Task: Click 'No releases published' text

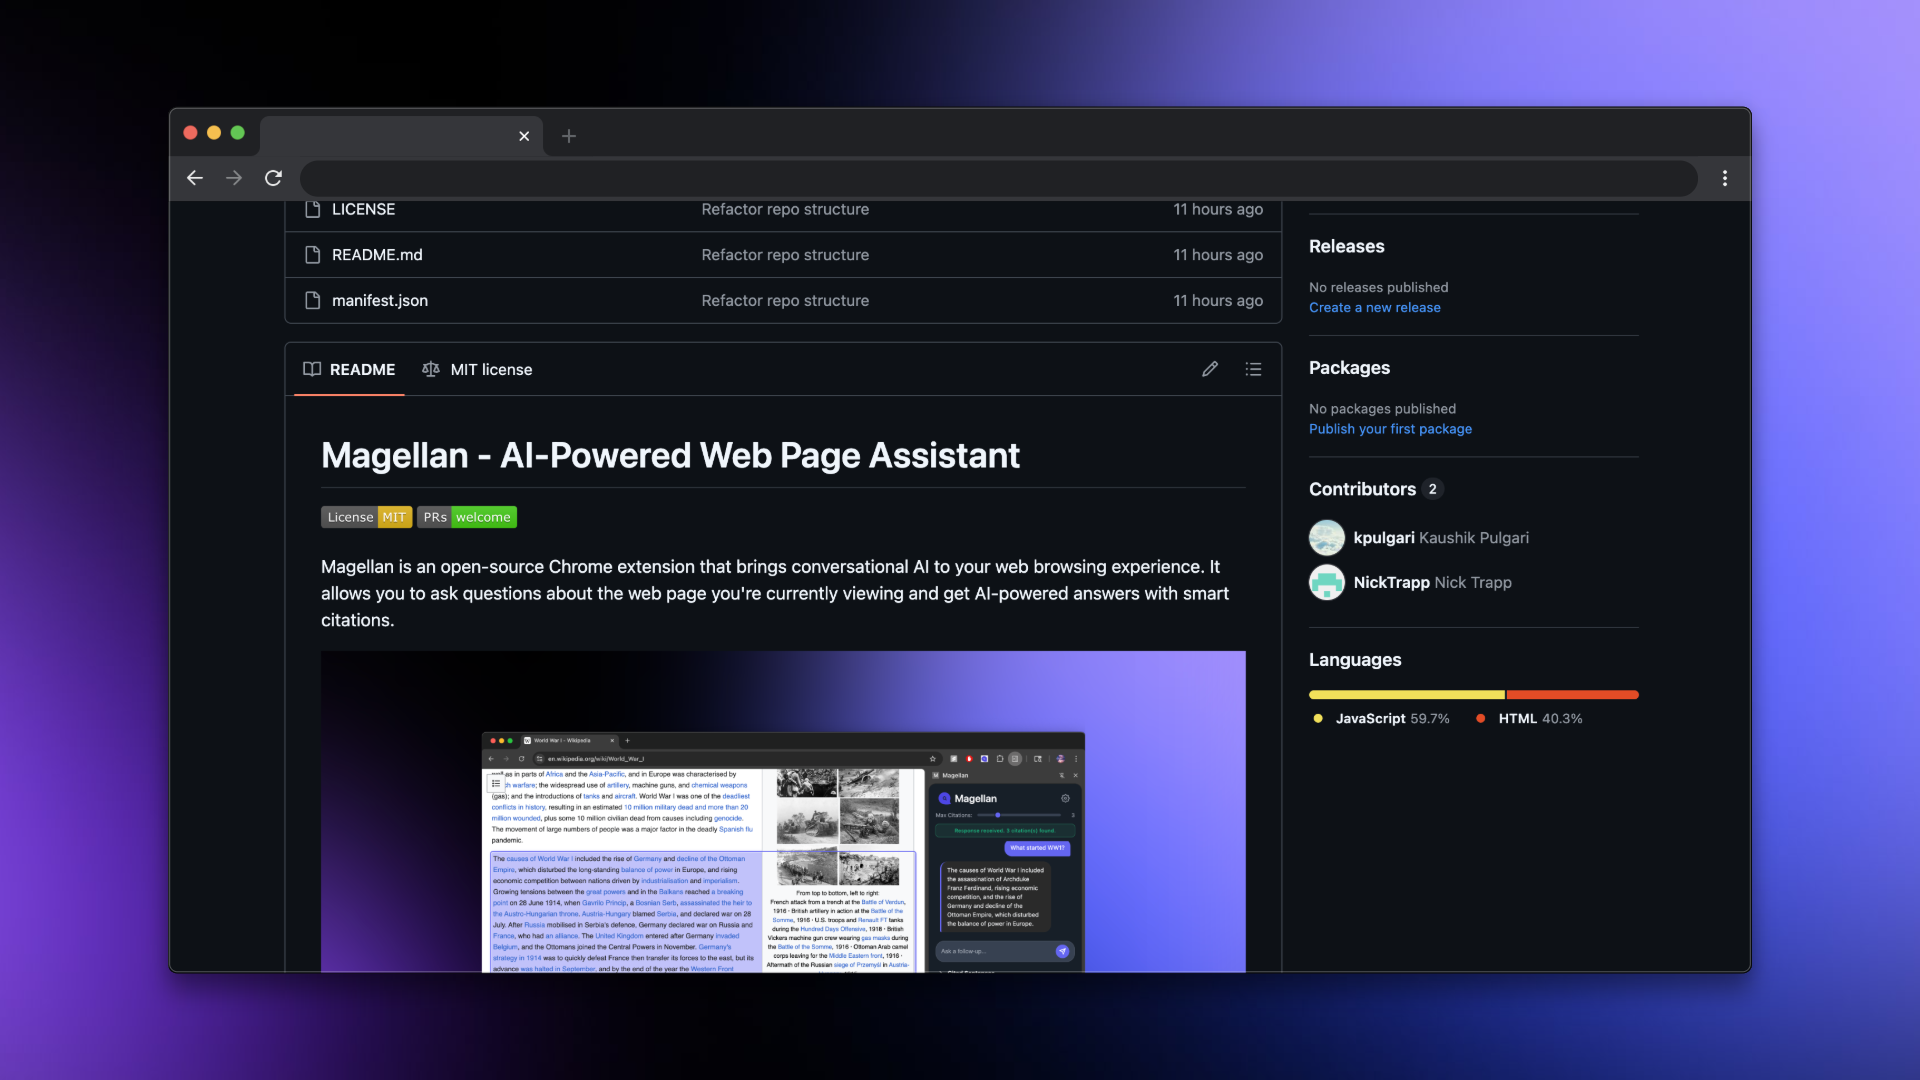Action: point(1378,288)
